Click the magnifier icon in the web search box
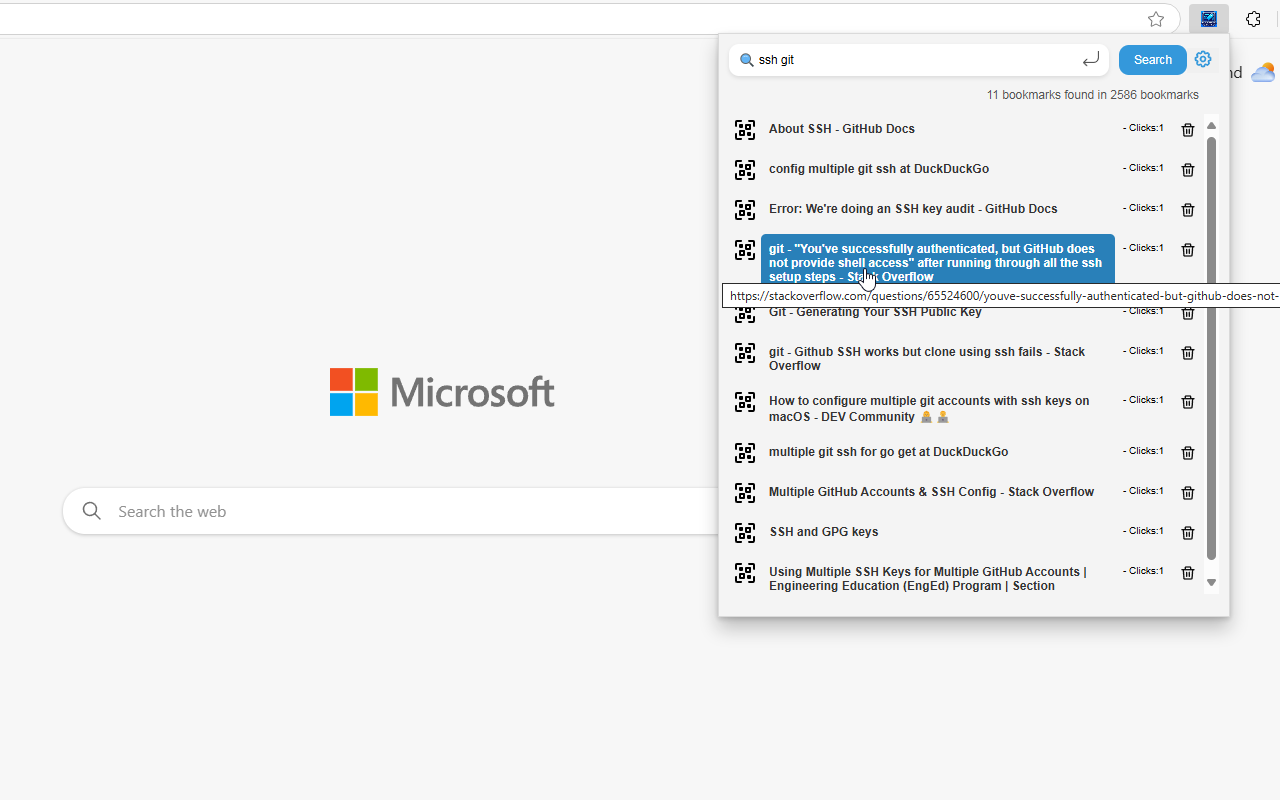Screen dimensions: 1280x800 point(92,511)
